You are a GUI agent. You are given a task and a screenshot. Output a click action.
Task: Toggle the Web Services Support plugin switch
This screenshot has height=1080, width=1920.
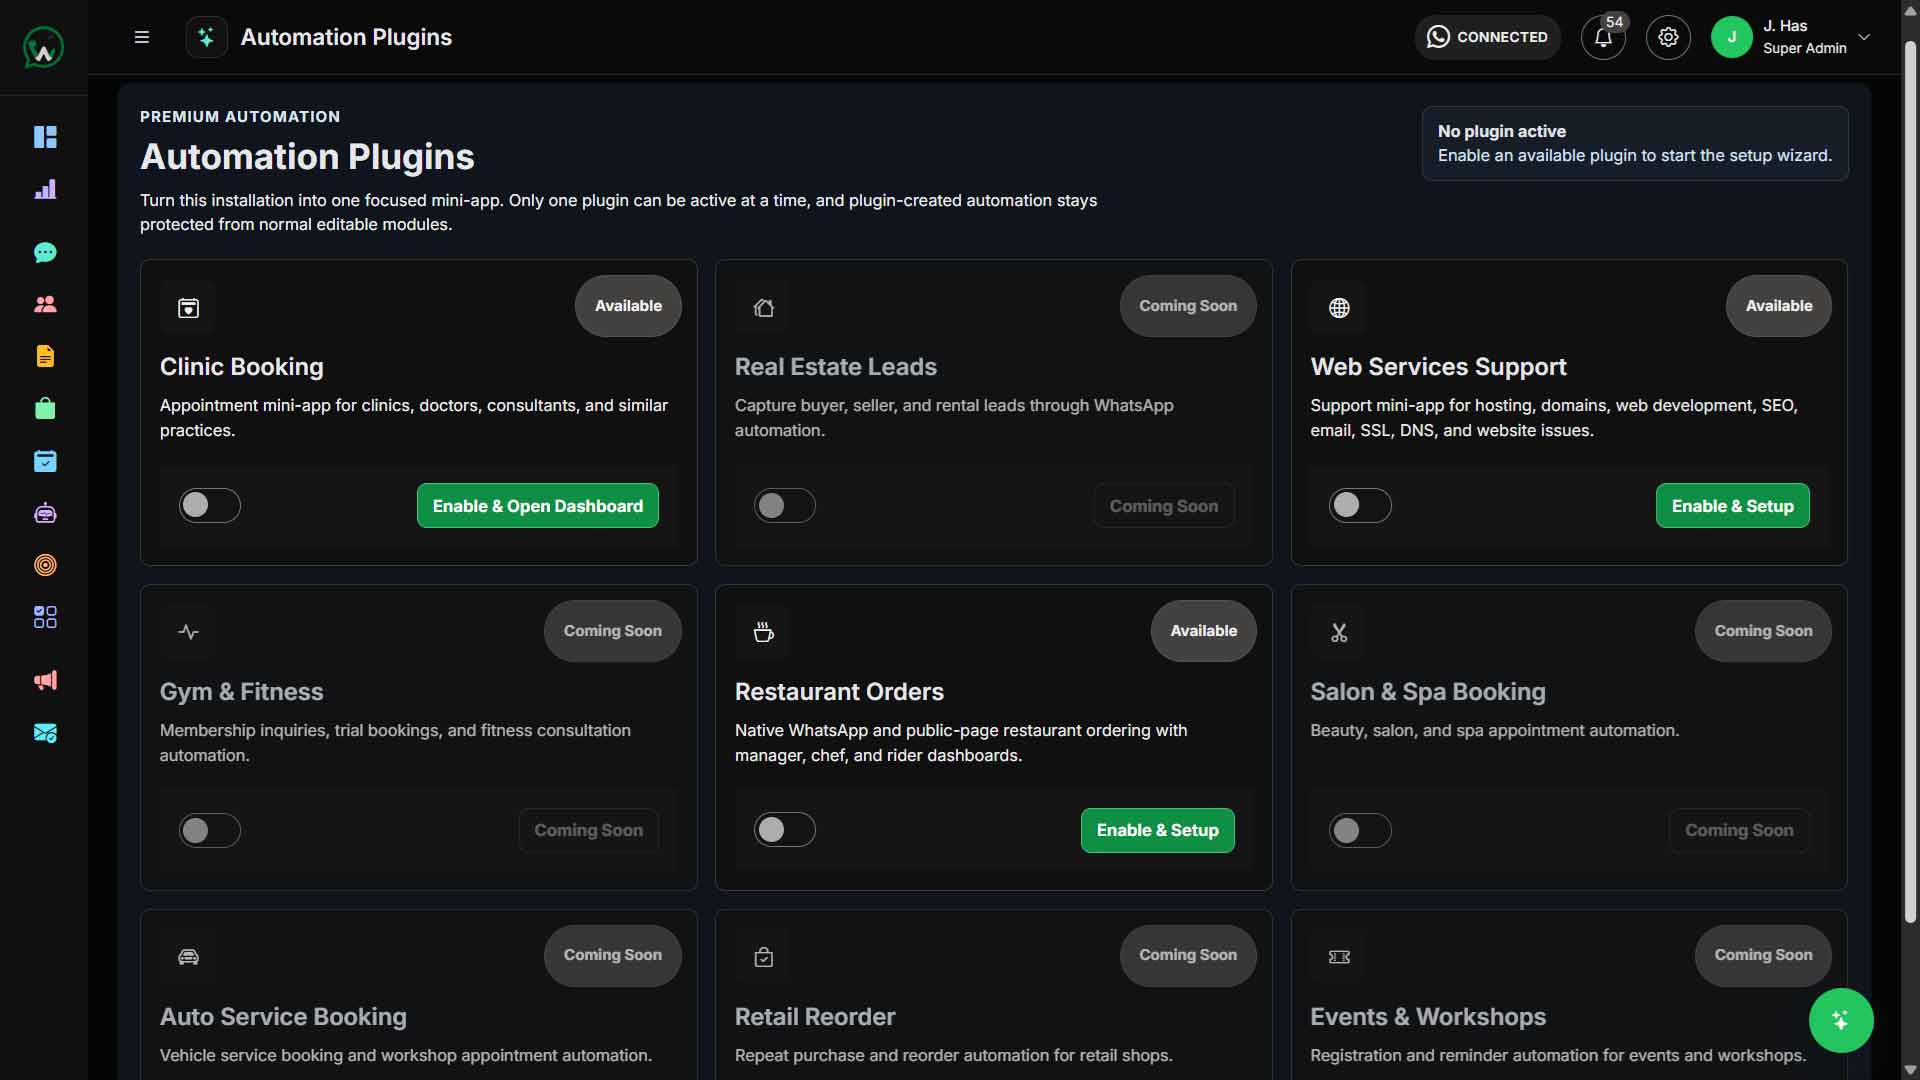[1360, 505]
